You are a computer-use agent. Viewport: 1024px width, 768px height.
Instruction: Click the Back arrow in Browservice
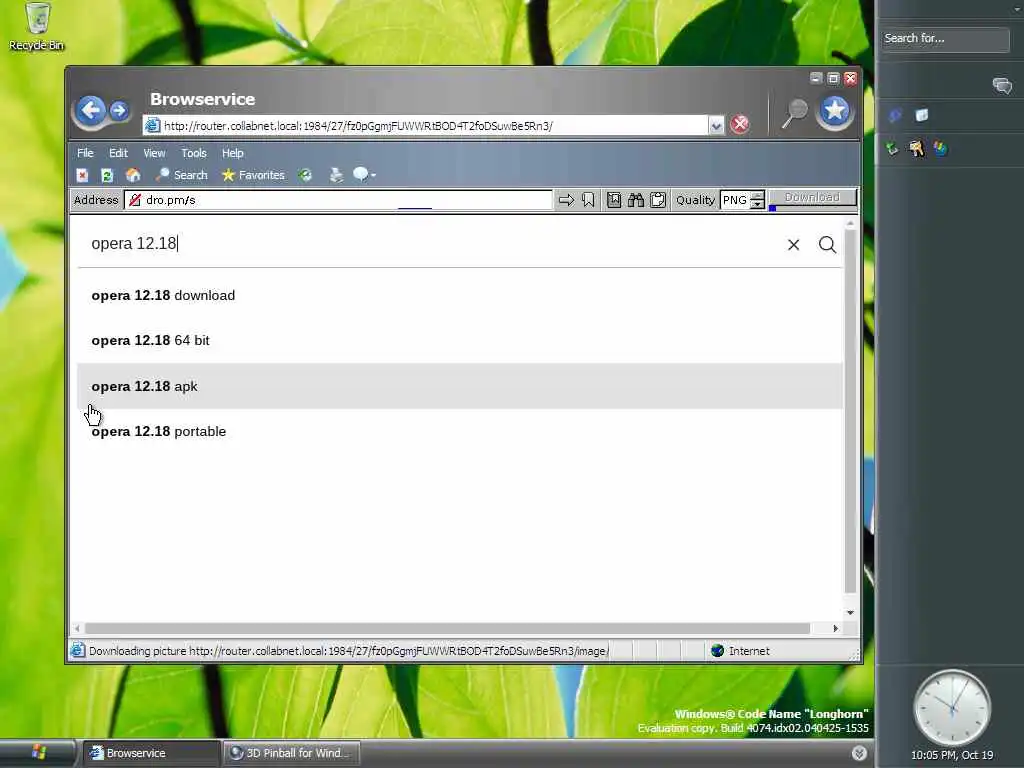click(90, 110)
